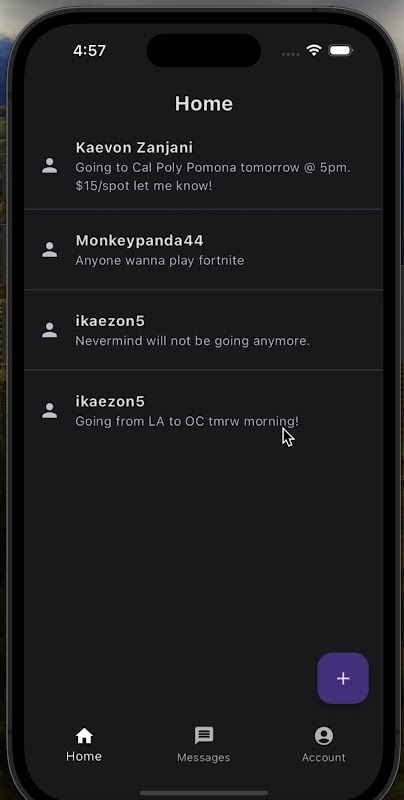Open the Messages tab icon
Image resolution: width=404 pixels, height=800 pixels.
tap(204, 736)
